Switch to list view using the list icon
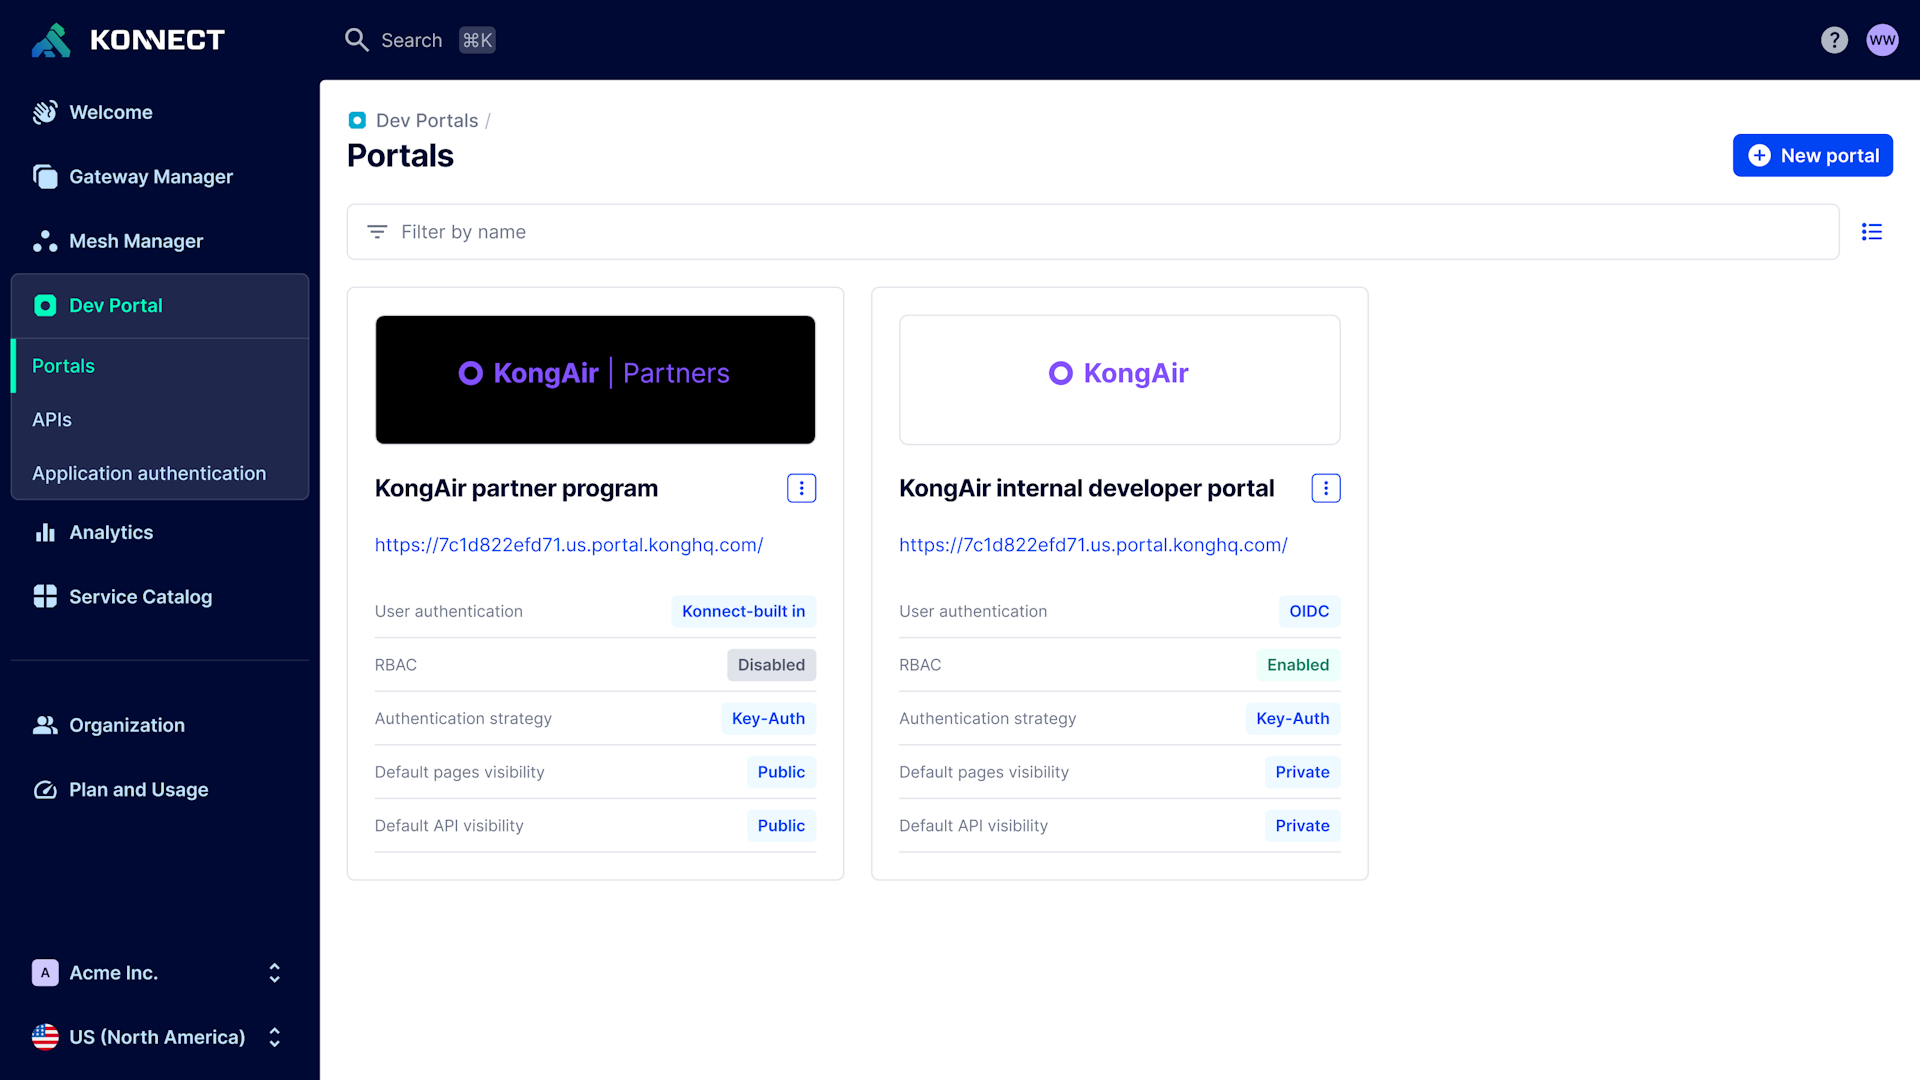 [1871, 231]
